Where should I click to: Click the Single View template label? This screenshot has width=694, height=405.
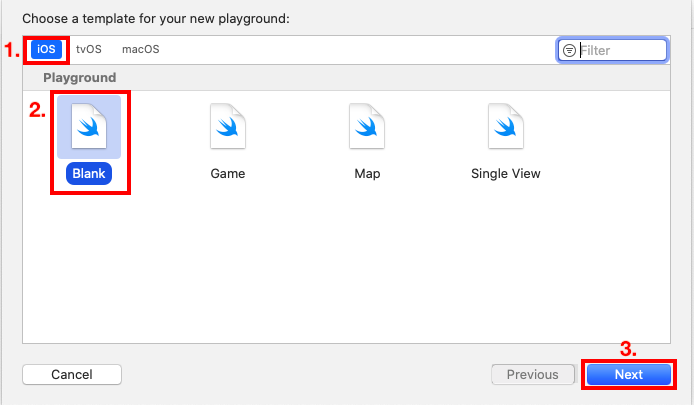tap(506, 174)
